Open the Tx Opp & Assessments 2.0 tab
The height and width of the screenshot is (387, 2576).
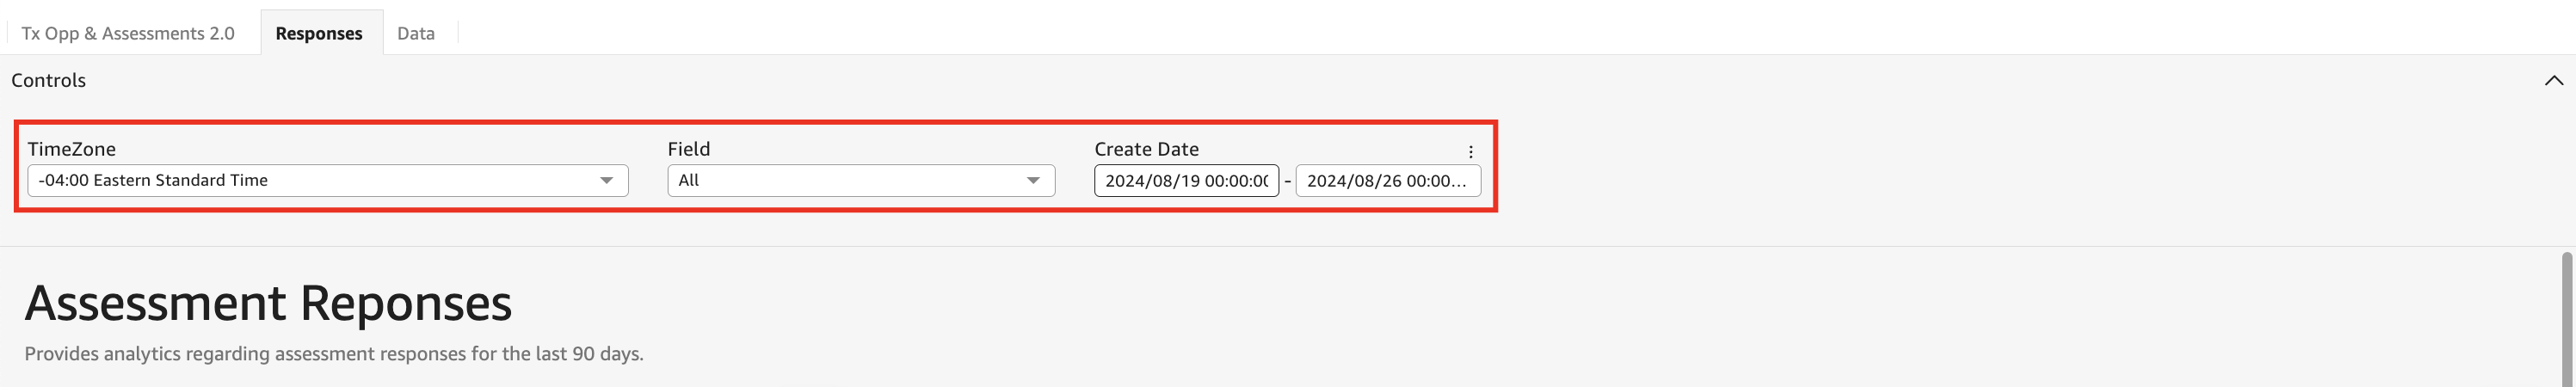128,33
